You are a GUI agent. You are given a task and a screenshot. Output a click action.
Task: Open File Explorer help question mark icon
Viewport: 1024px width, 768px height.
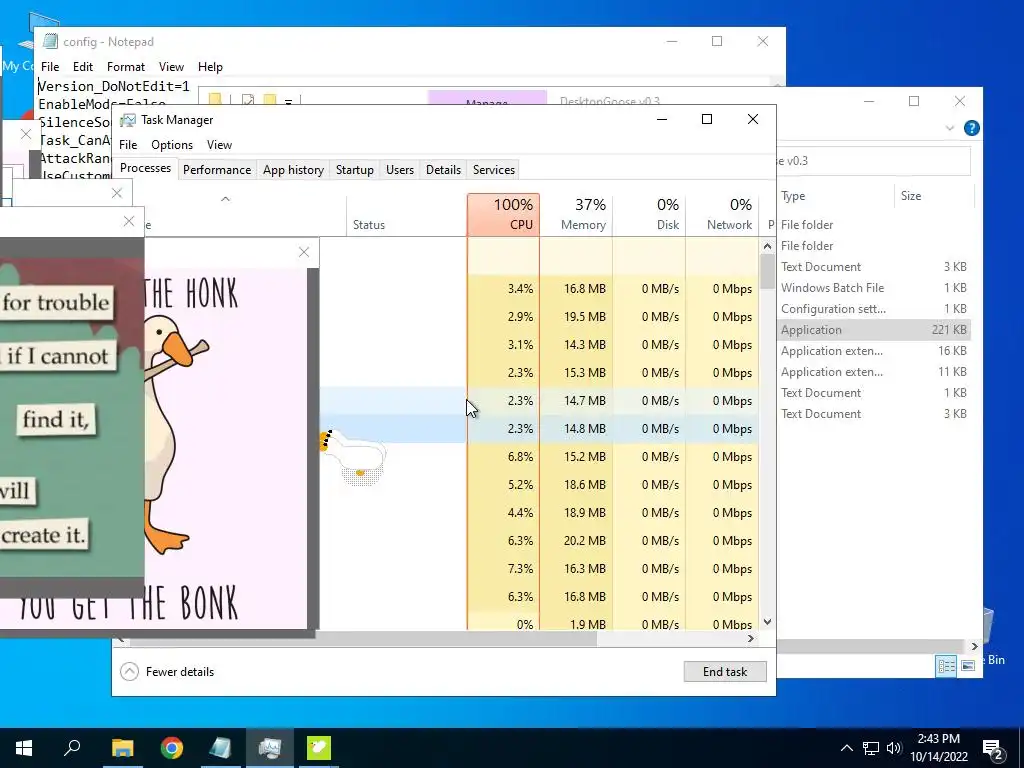pyautogui.click(x=971, y=128)
